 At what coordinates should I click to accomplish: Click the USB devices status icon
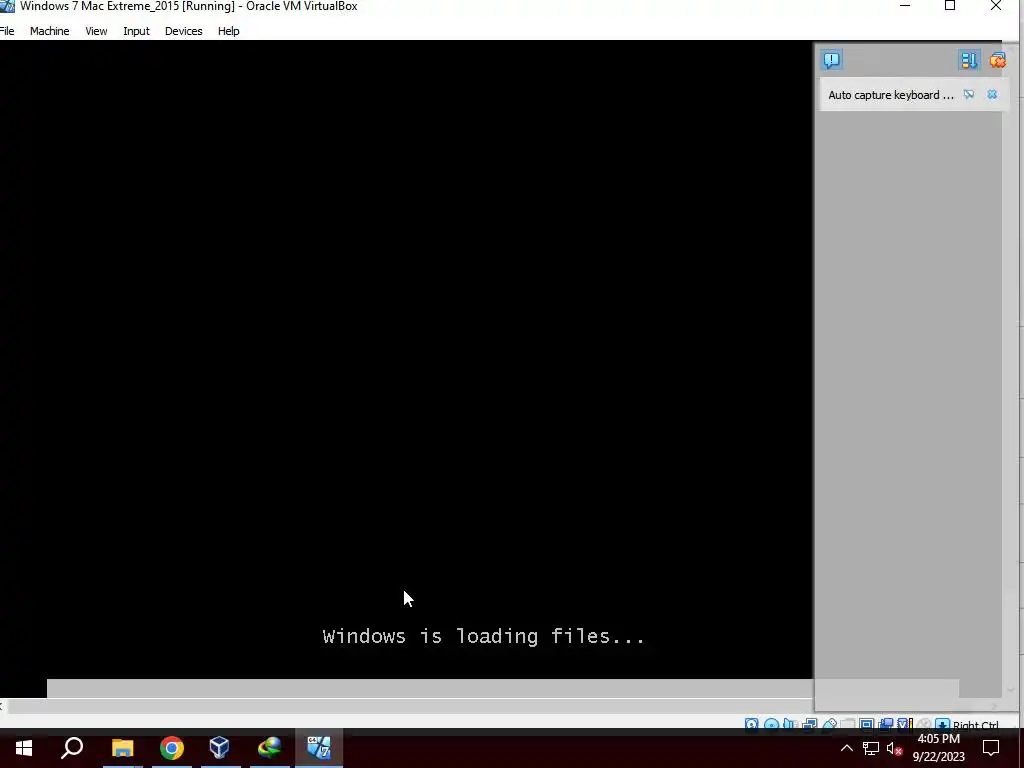click(830, 724)
